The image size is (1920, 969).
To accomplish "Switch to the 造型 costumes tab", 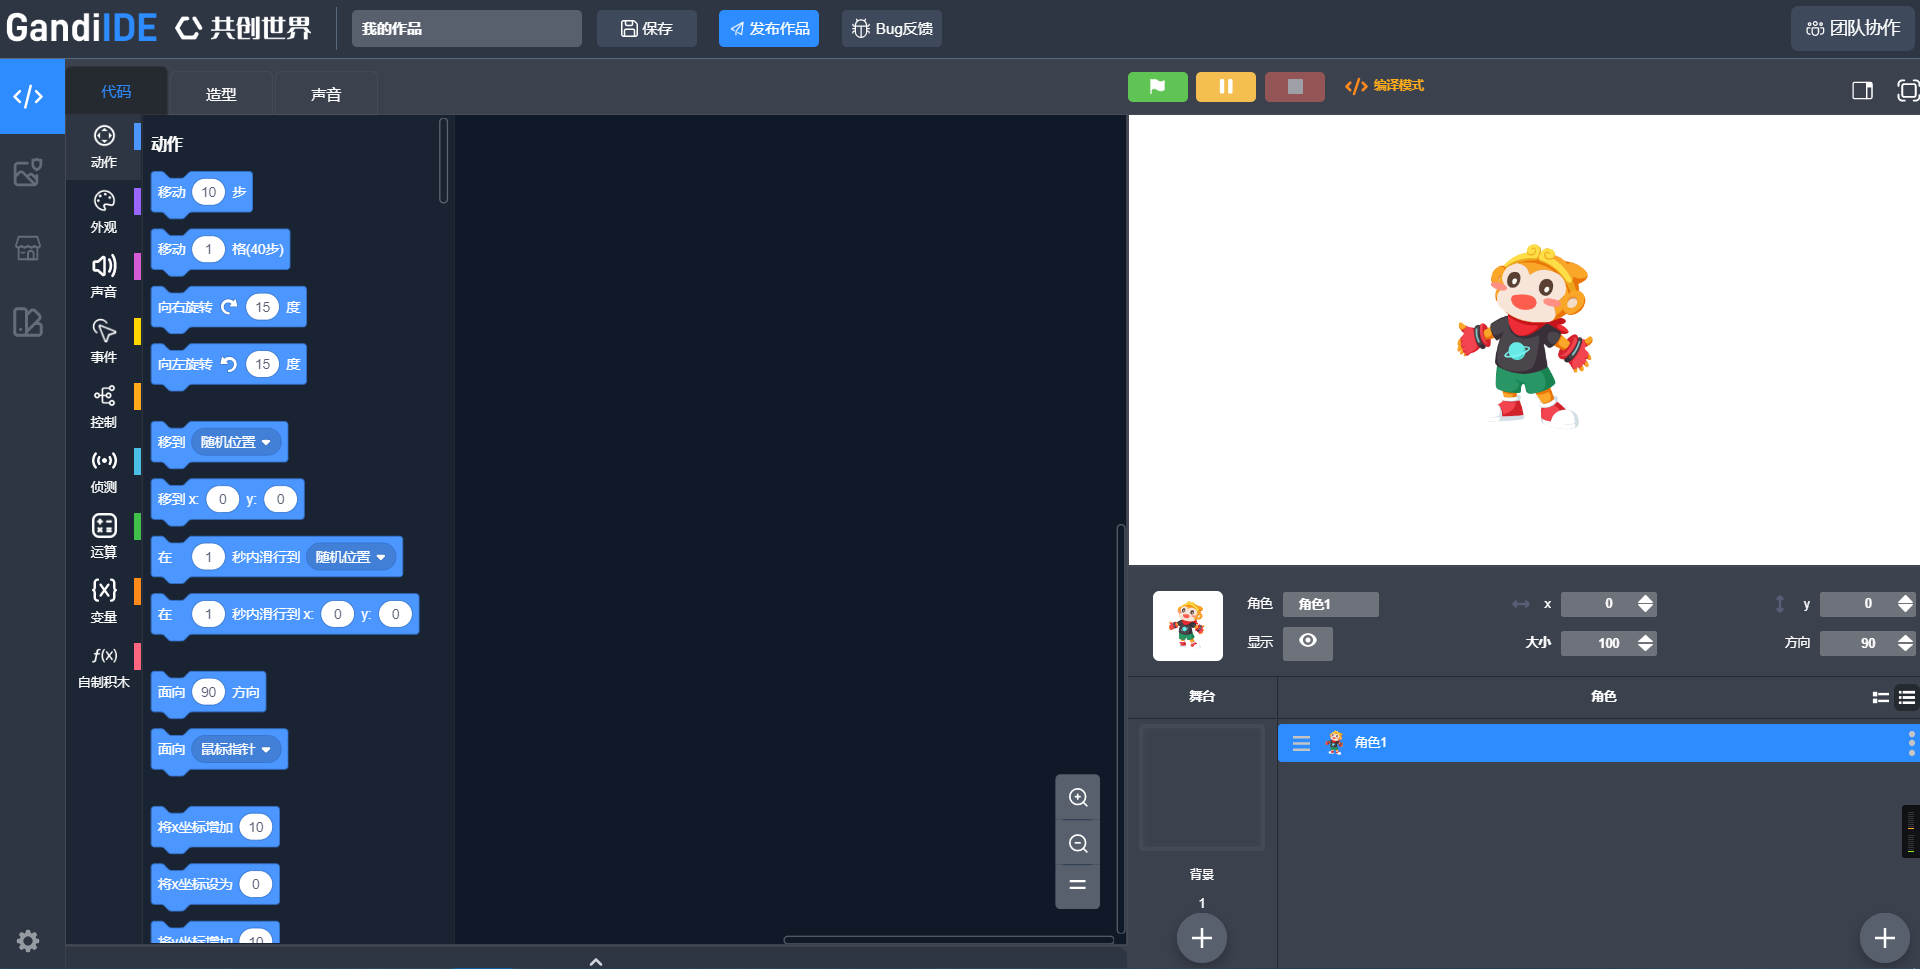I will [221, 94].
